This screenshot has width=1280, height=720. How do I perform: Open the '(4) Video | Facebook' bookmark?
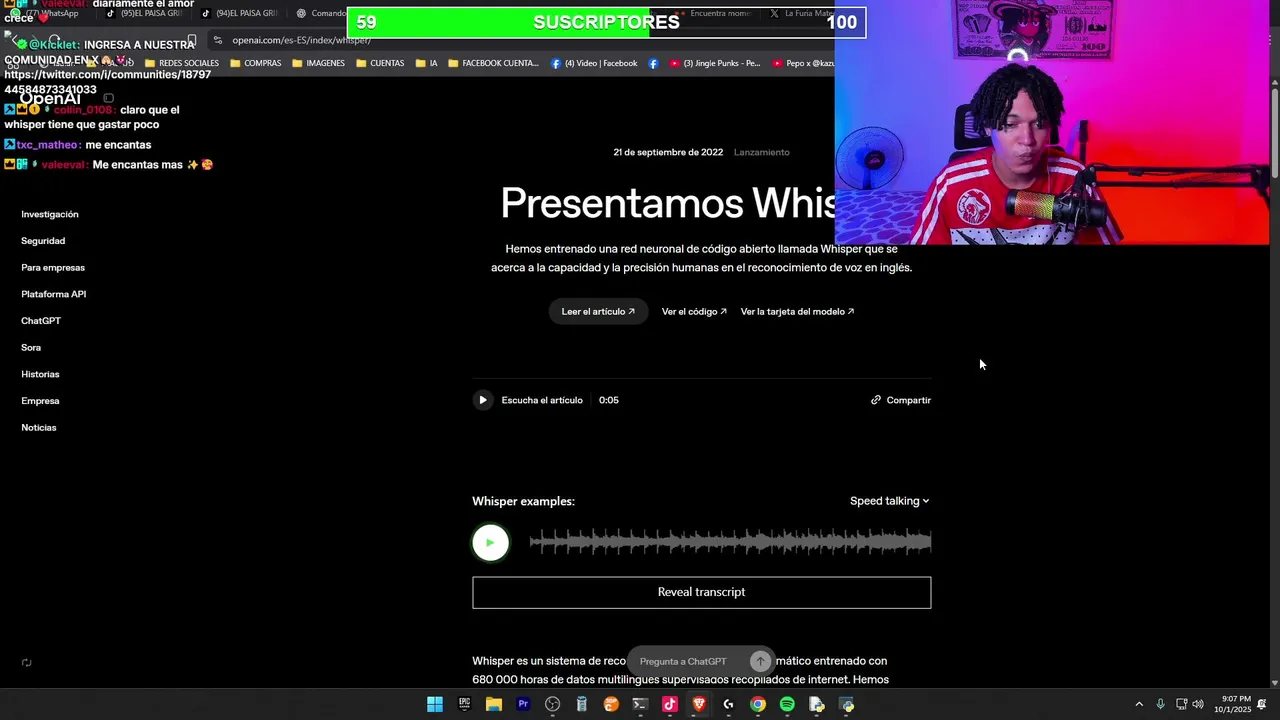coord(594,63)
